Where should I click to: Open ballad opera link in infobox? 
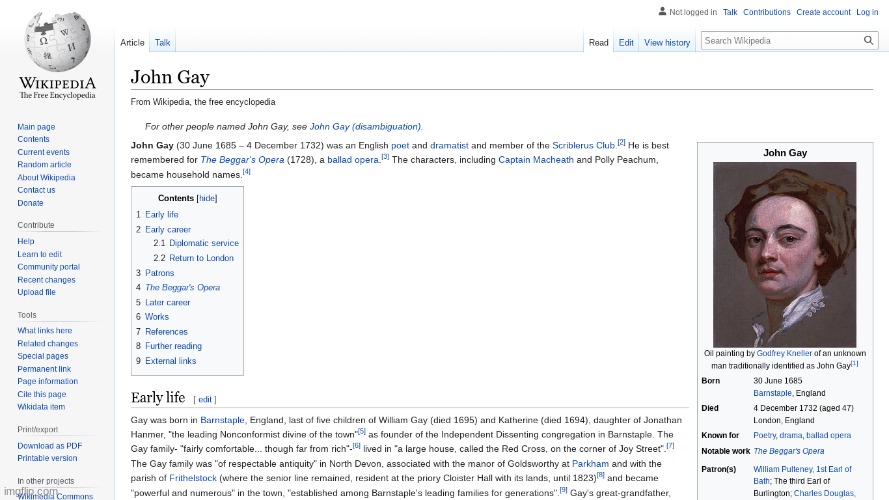828,435
